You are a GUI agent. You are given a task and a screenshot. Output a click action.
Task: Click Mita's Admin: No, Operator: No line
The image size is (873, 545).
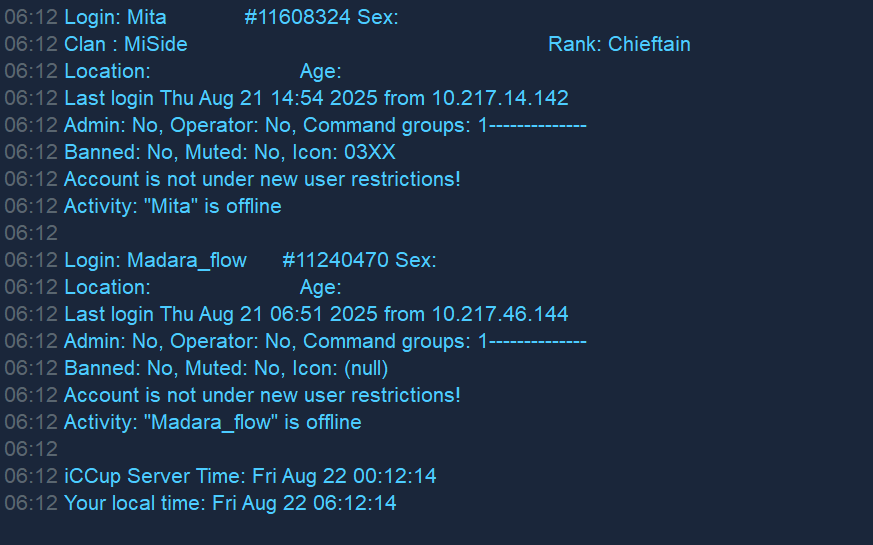(325, 125)
